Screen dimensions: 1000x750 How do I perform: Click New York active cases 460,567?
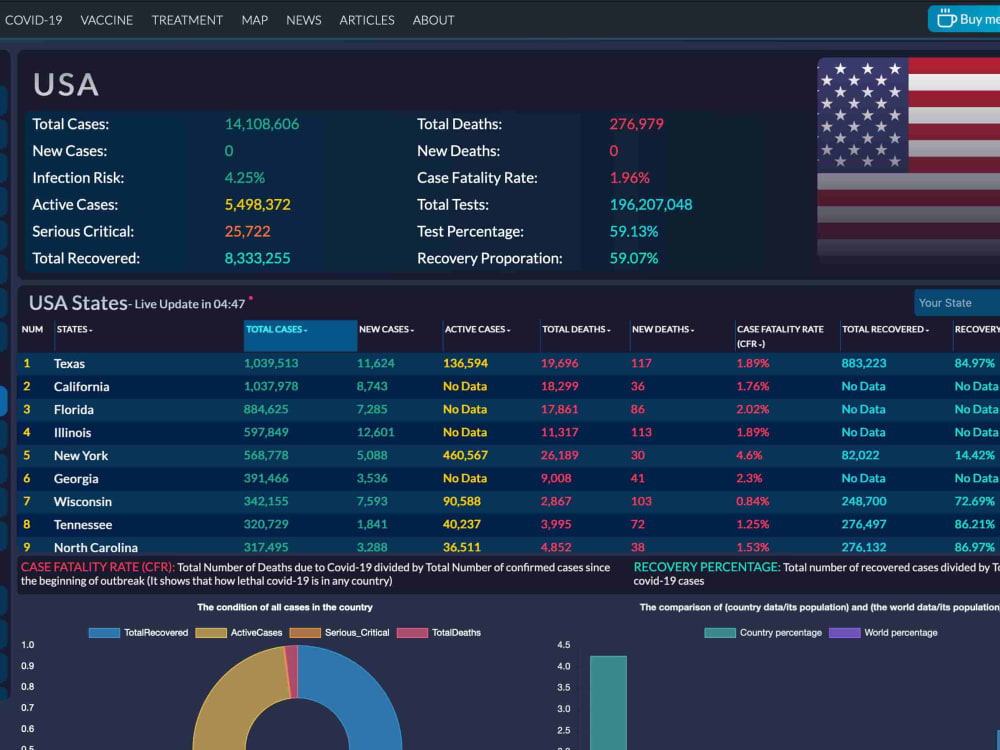pyautogui.click(x=466, y=455)
